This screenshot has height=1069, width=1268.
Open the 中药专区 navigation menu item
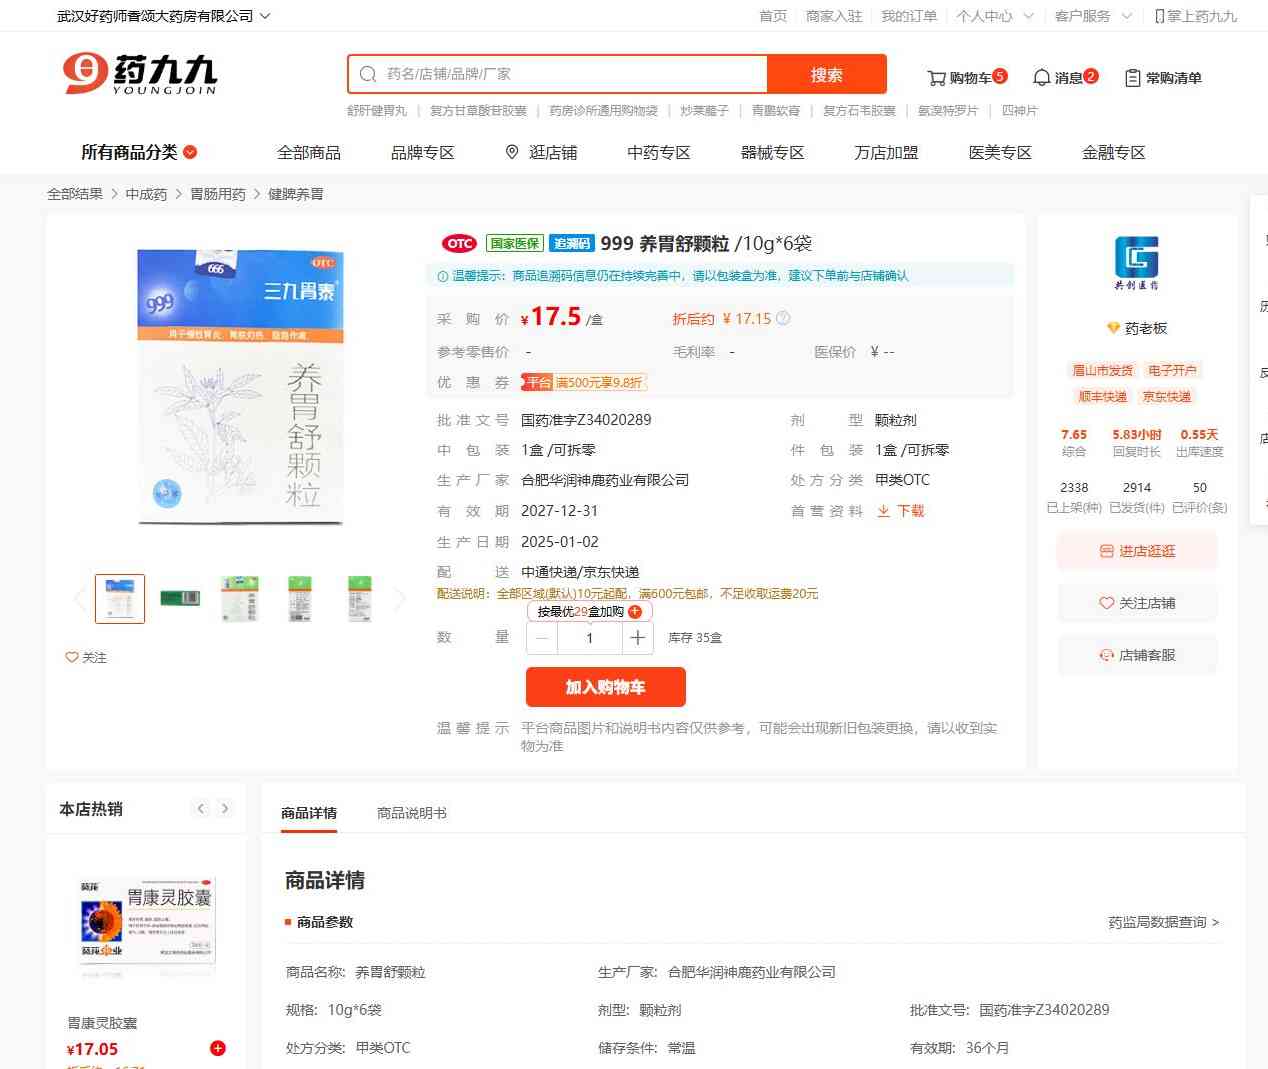658,152
